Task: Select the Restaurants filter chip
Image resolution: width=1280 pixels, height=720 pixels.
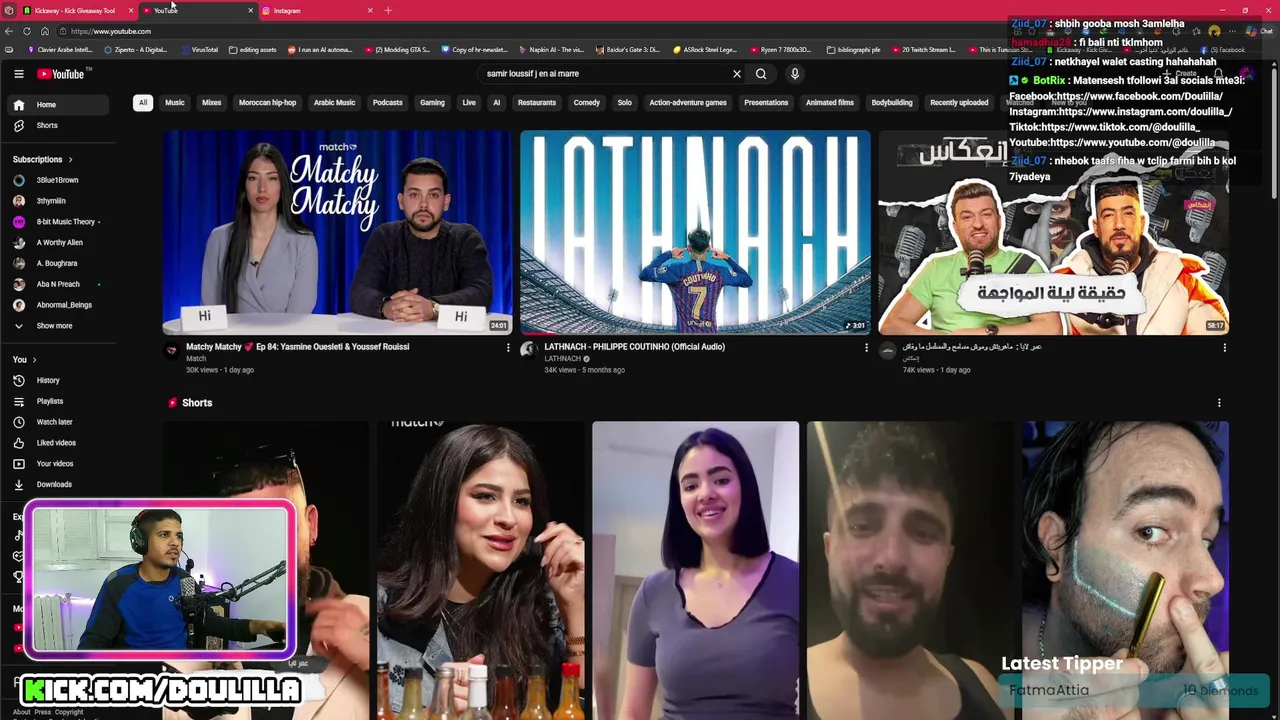Action: click(x=537, y=102)
